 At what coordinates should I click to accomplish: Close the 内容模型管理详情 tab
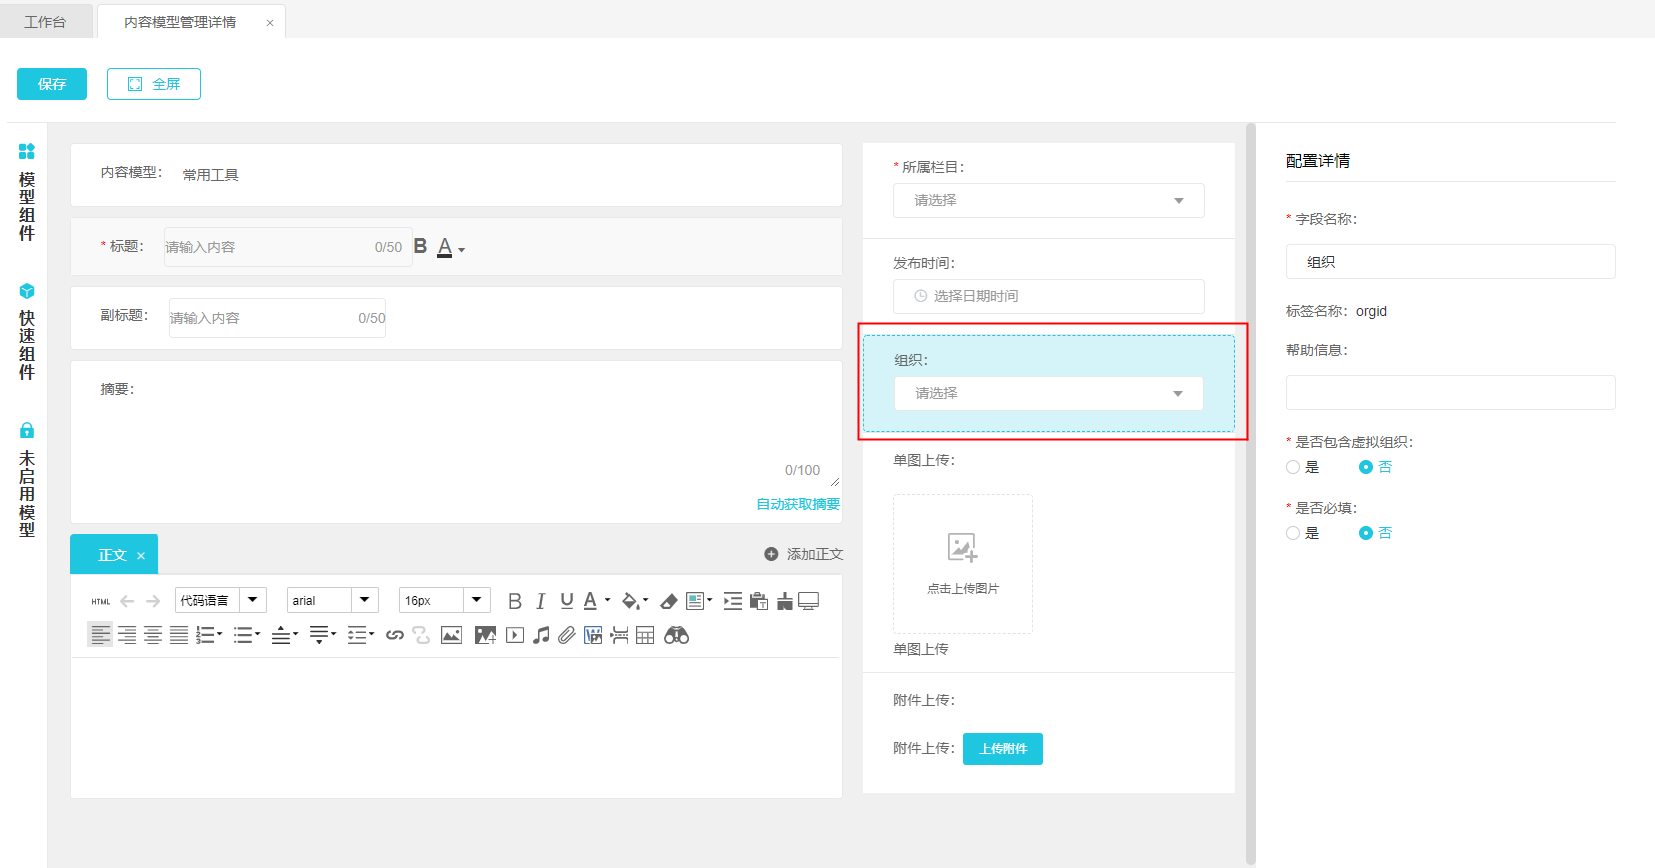click(270, 23)
